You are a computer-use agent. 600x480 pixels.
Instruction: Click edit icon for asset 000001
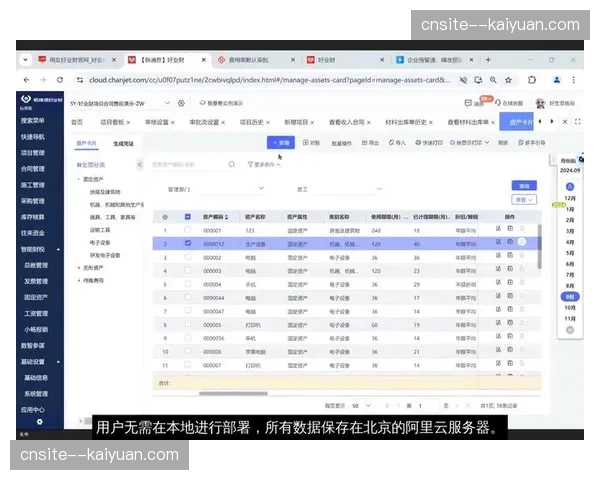[498, 229]
